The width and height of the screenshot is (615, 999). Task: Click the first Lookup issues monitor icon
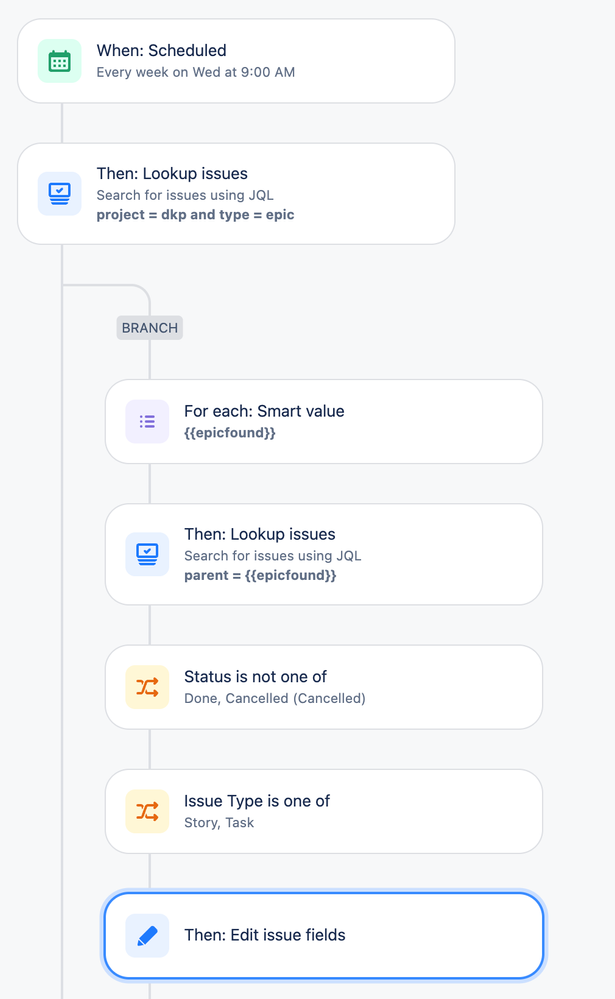pyautogui.click(x=59, y=194)
